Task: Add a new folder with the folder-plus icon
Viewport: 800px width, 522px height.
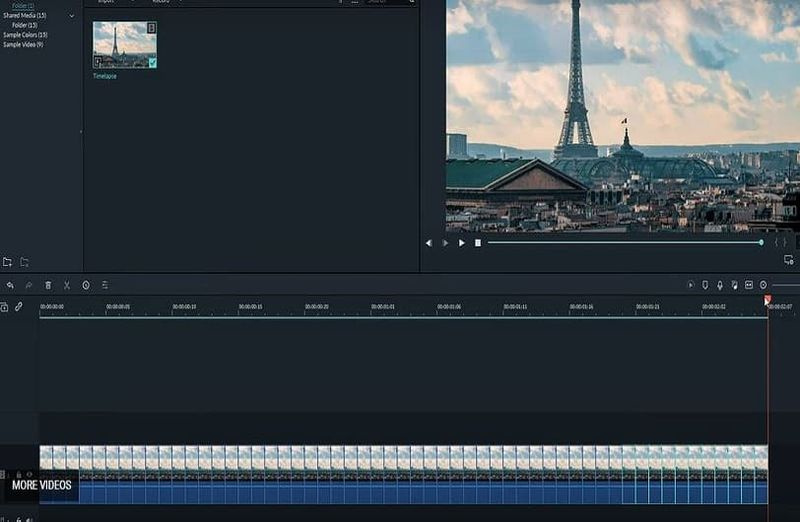Action: coord(7,262)
